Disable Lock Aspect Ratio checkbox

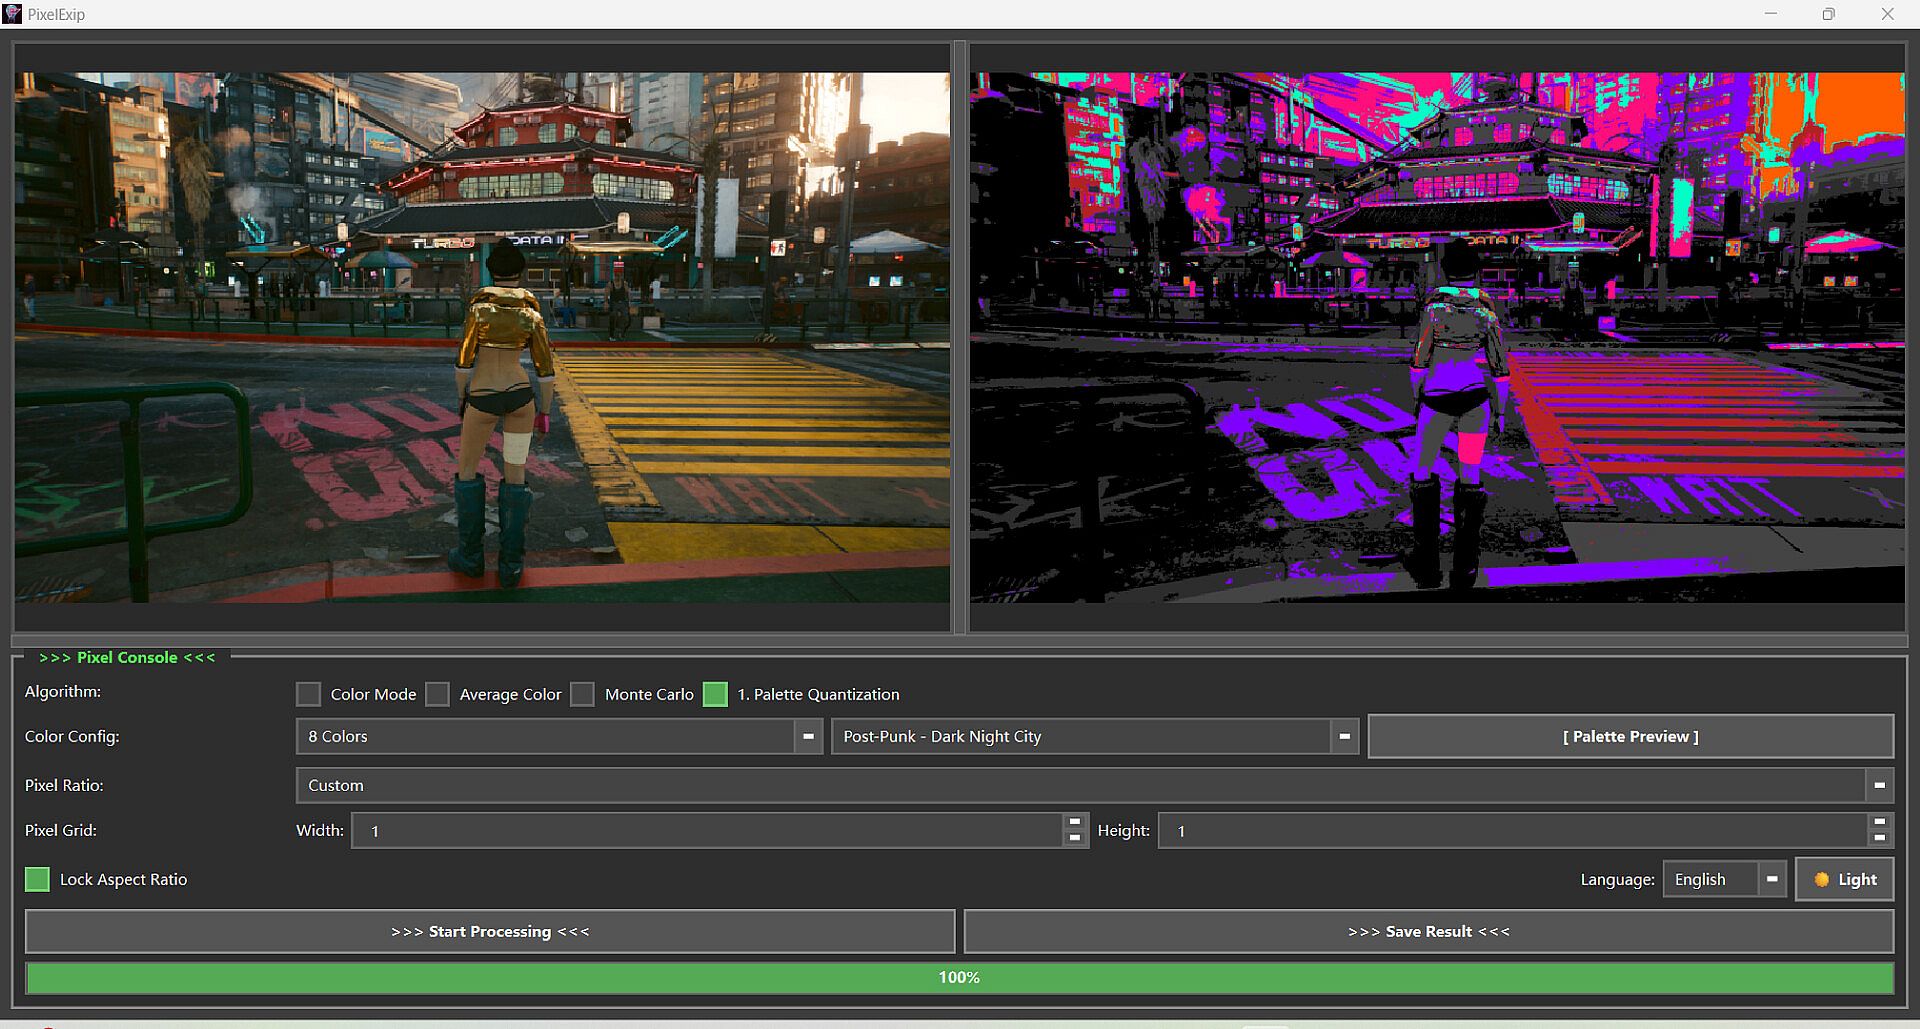pyautogui.click(x=37, y=880)
